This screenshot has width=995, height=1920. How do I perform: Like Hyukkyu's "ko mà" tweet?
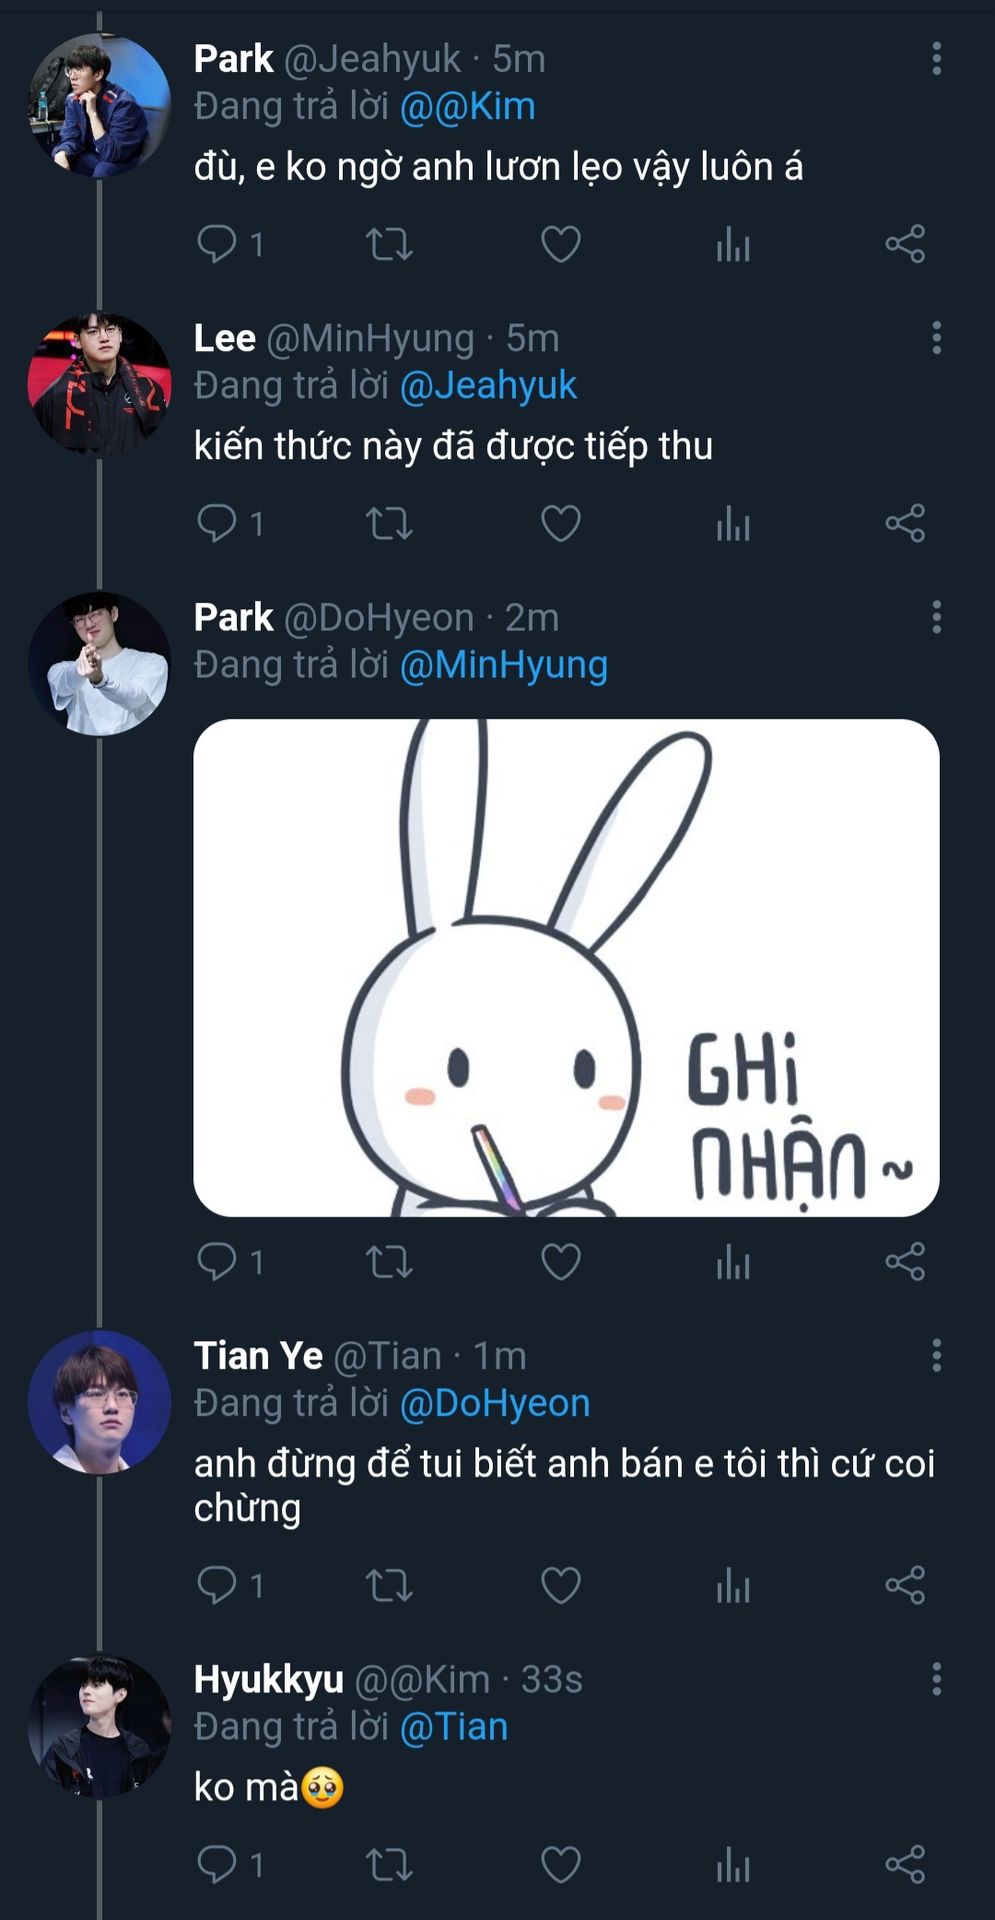[561, 1864]
